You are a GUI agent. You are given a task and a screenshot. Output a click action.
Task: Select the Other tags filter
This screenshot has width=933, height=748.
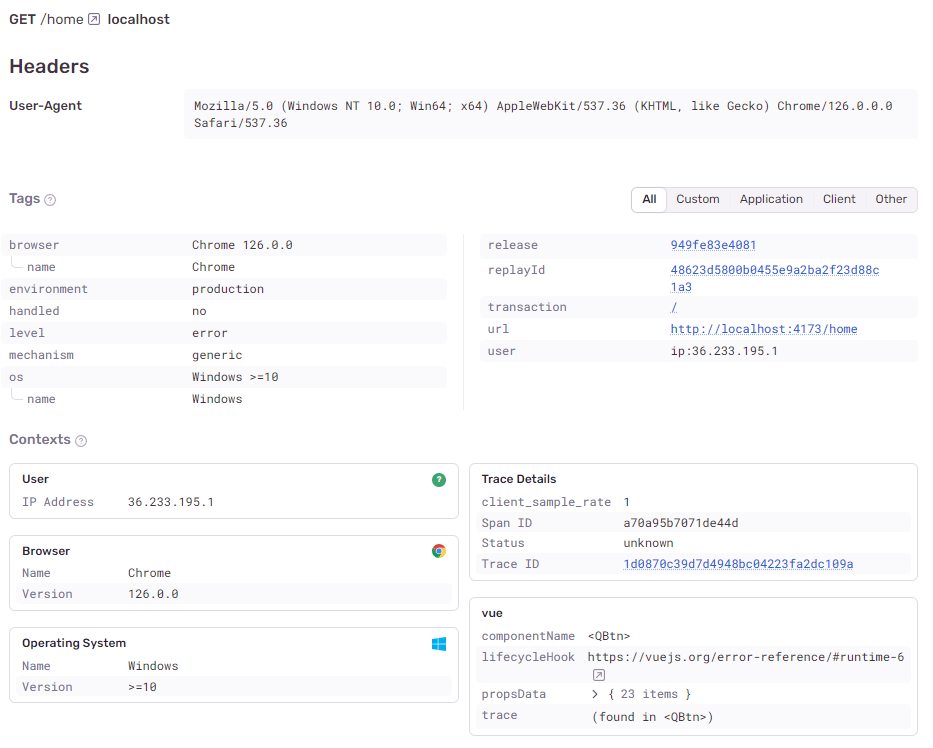point(891,199)
